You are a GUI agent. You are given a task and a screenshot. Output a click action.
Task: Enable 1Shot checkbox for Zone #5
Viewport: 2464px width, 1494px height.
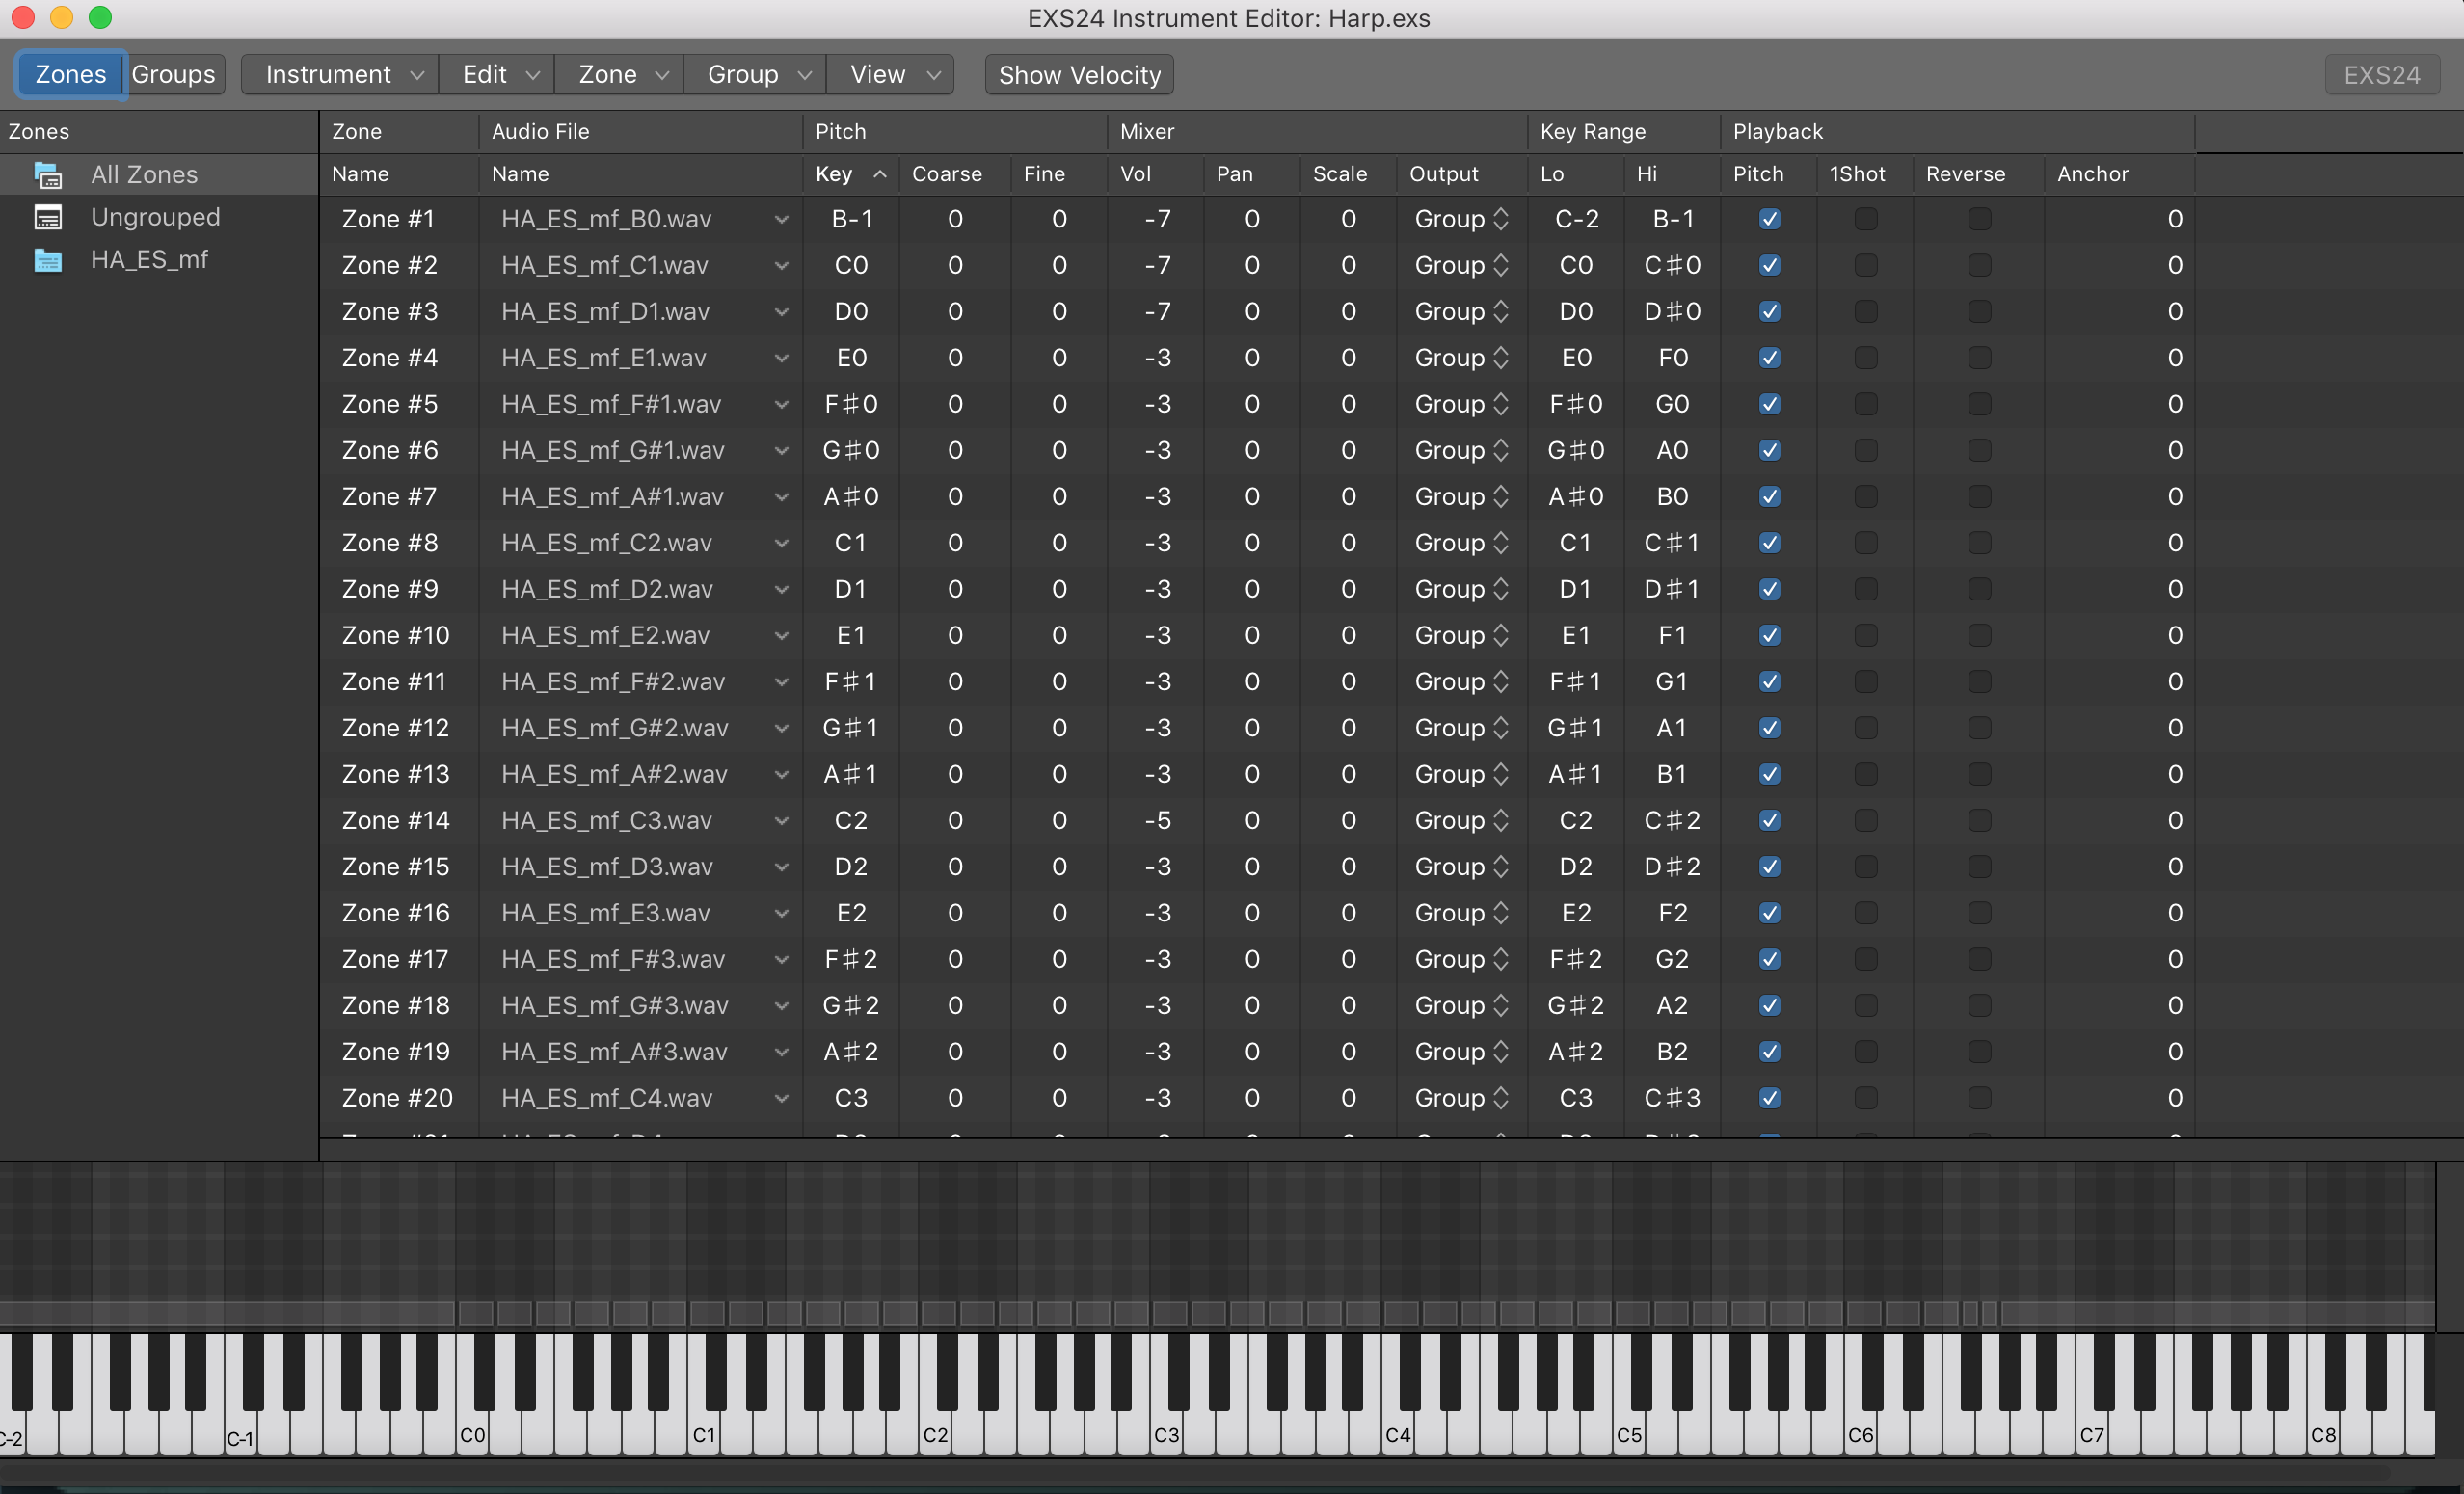(x=1865, y=404)
